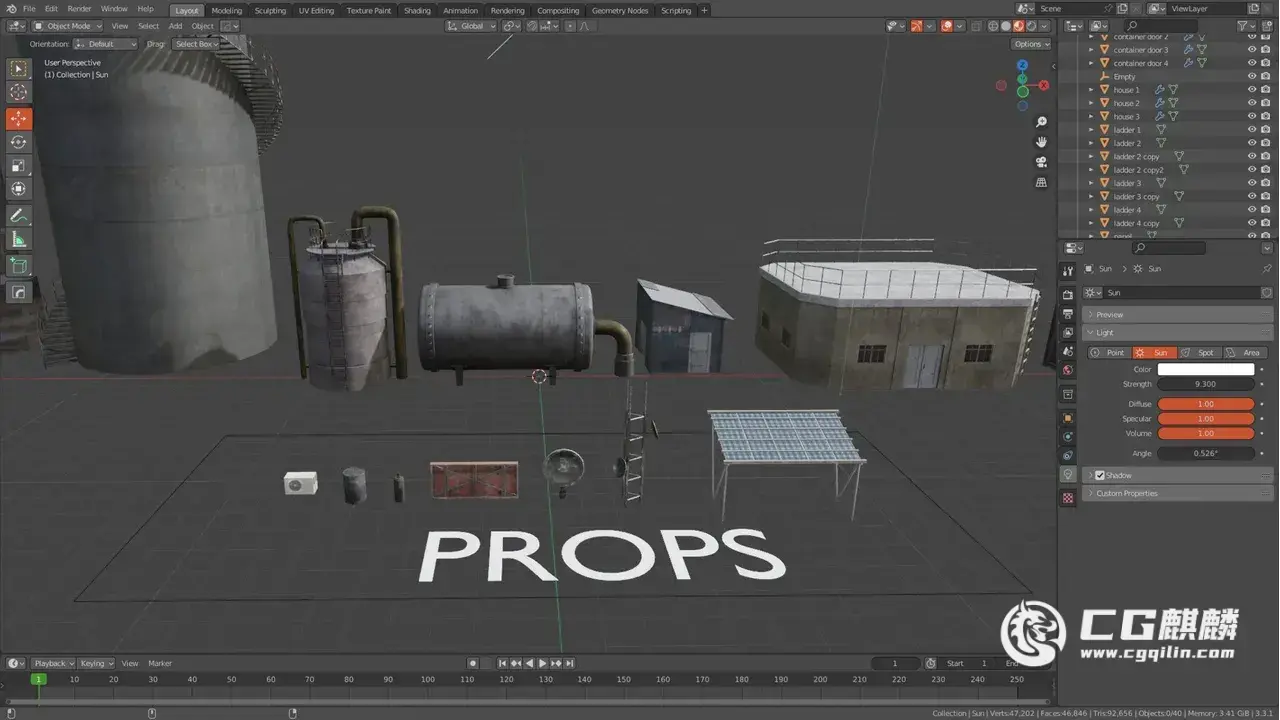The height and width of the screenshot is (720, 1280).
Task: Select the Sun light type
Action: (x=1153, y=353)
